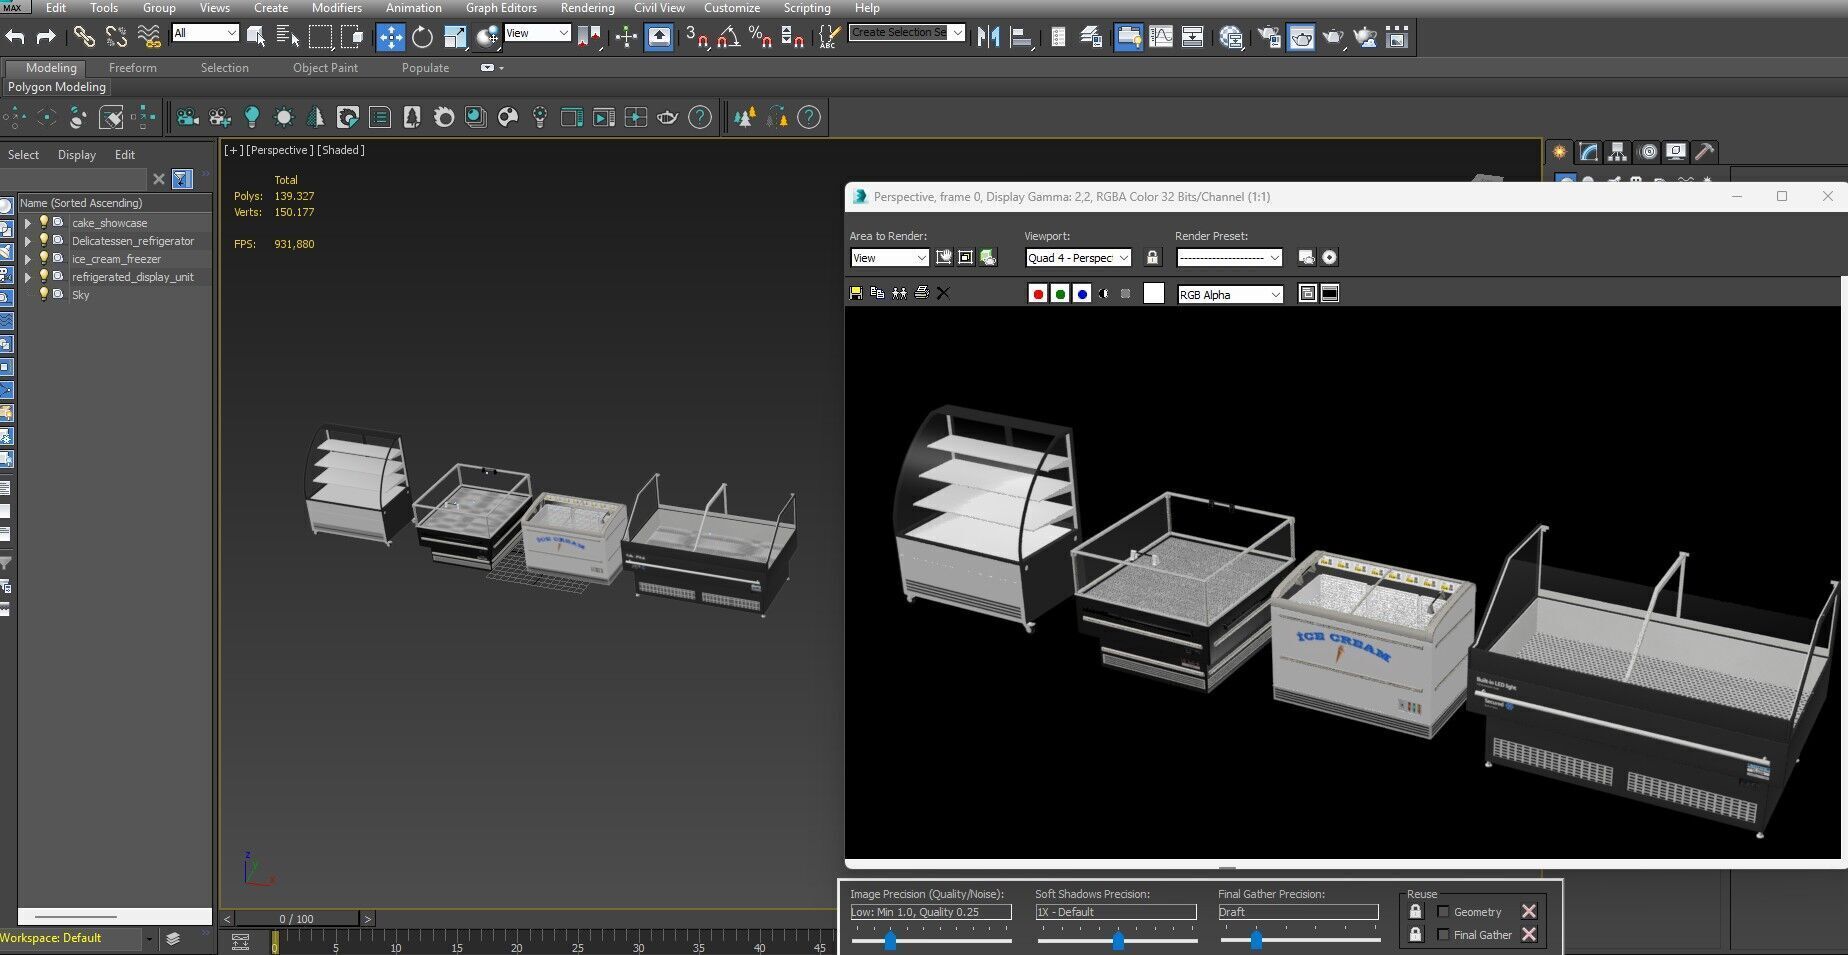Click the Render Production teapot icon
This screenshot has height=955, width=1848.
1333,37
